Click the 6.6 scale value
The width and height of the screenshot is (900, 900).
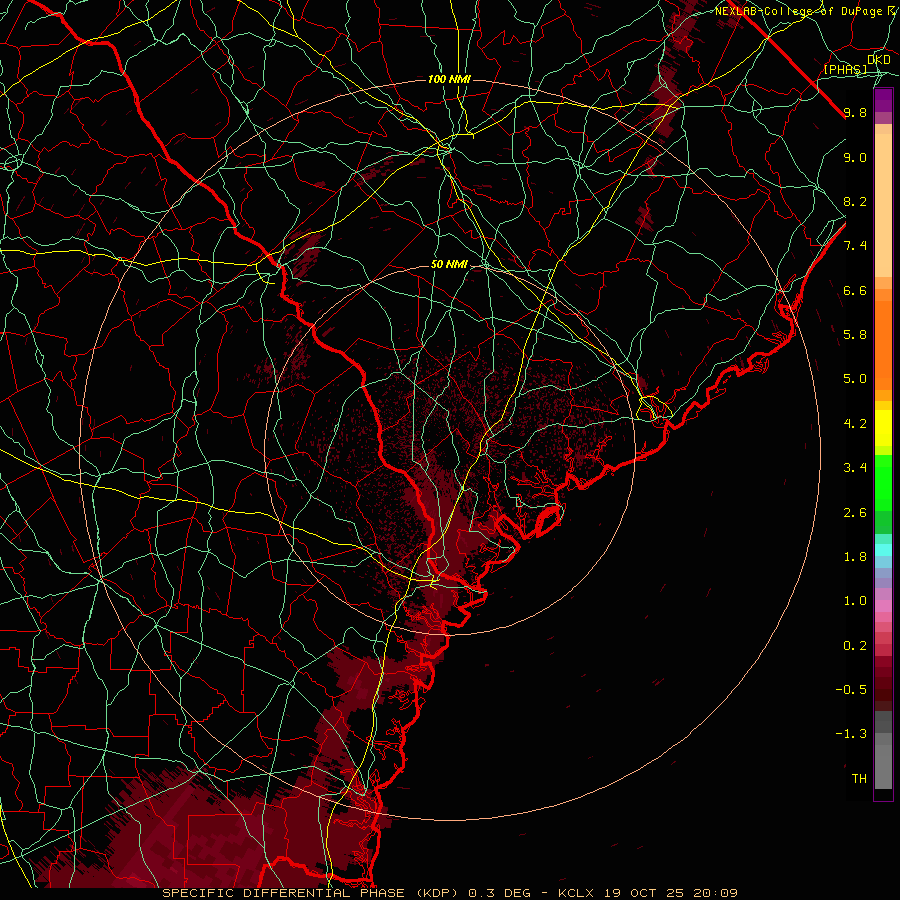855,290
